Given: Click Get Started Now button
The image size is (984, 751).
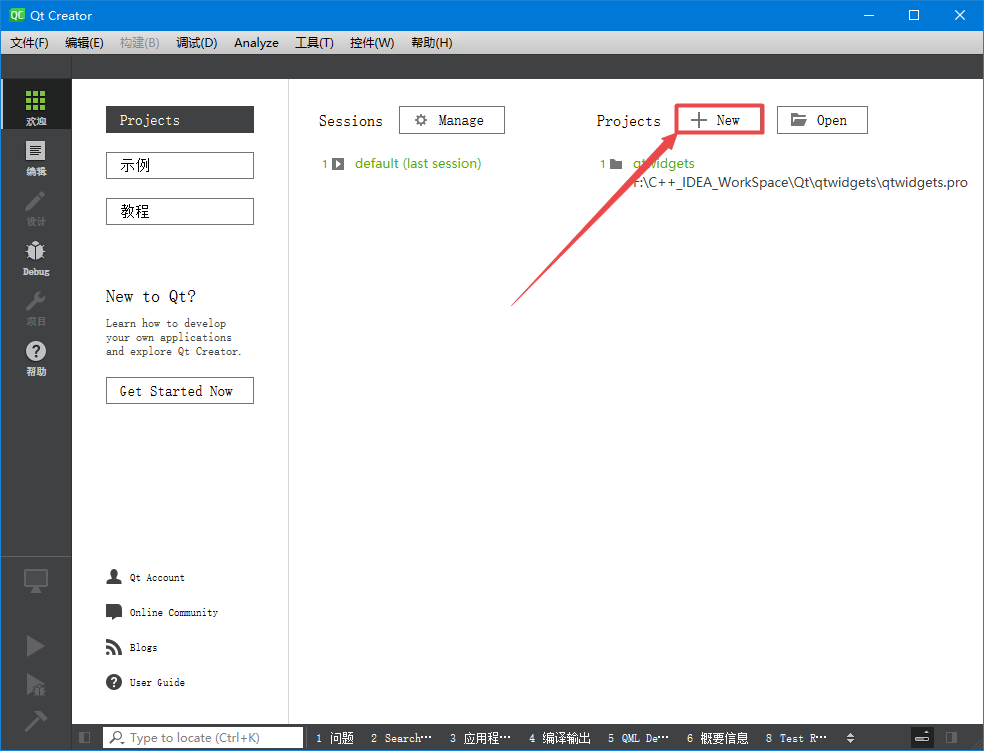Looking at the screenshot, I should tap(179, 391).
